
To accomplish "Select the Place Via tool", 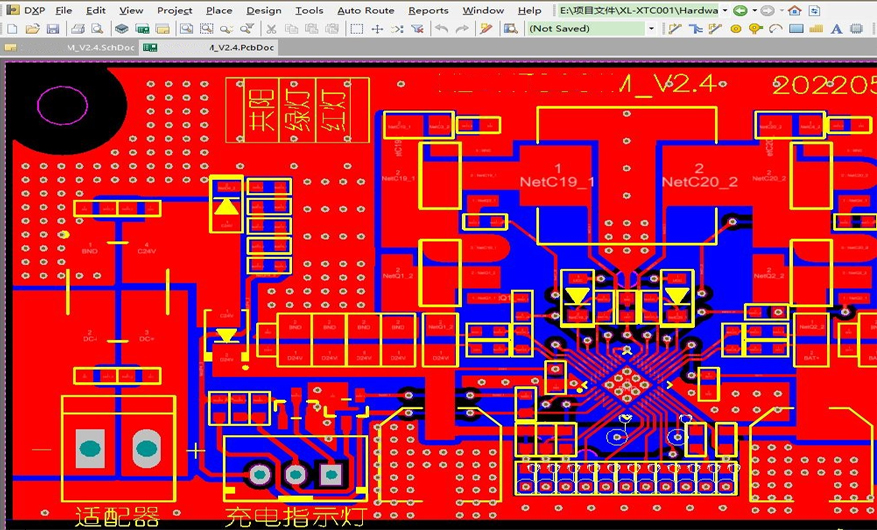I will pyautogui.click(x=755, y=29).
